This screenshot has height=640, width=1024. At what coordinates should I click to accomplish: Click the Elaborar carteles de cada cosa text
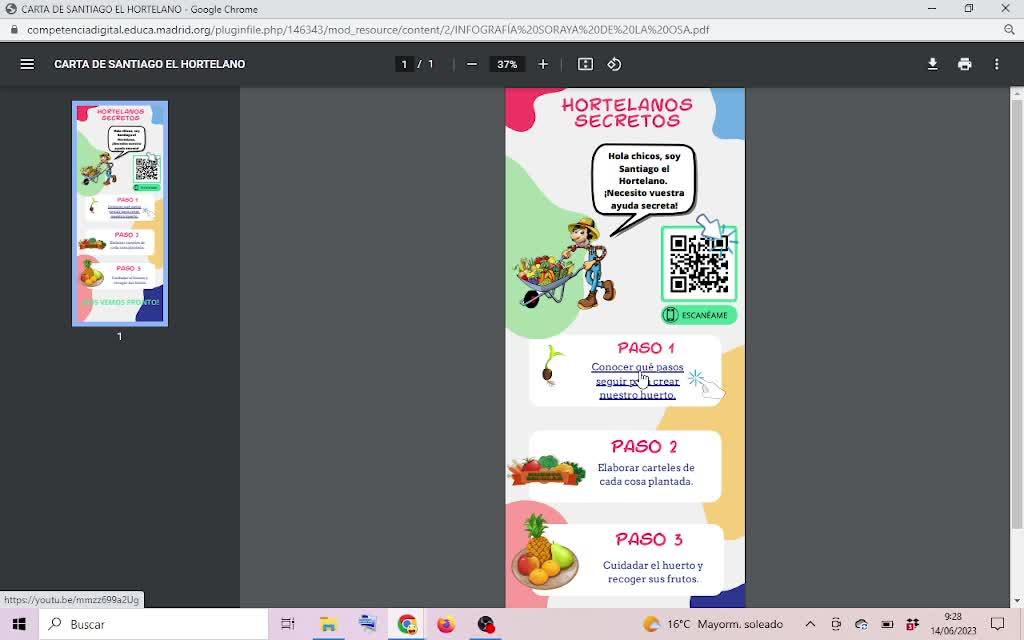[646, 475]
